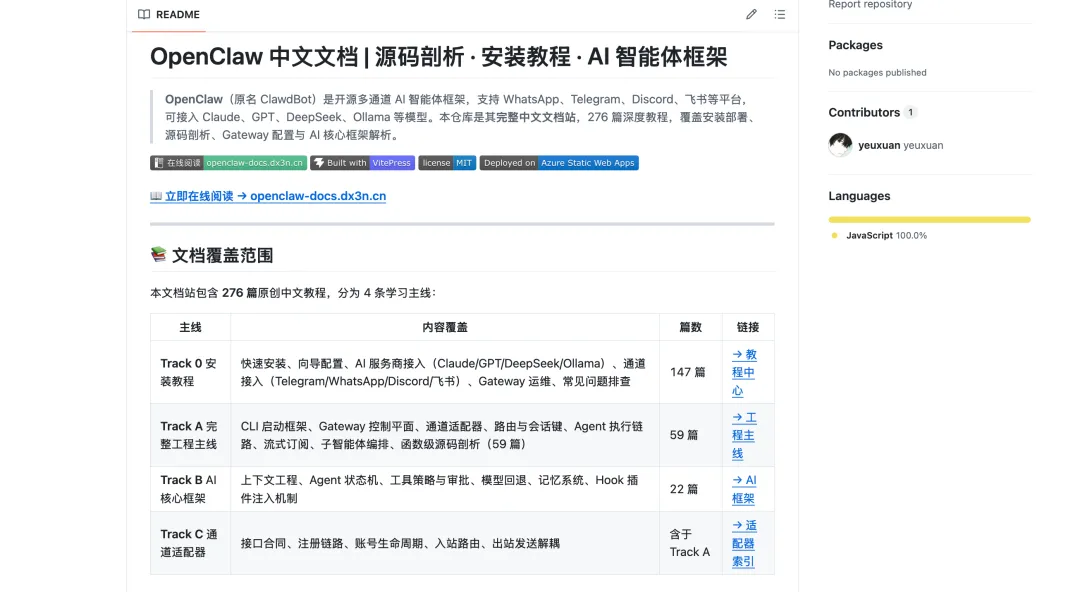Click the 篇数 column header
Image resolution: width=1080 pixels, height=592 pixels.
(691, 327)
